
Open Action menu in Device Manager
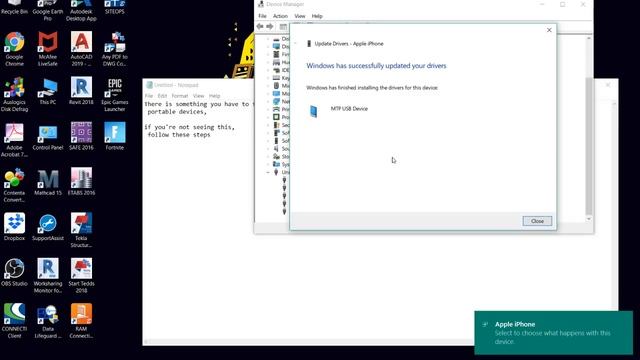tap(280, 16)
